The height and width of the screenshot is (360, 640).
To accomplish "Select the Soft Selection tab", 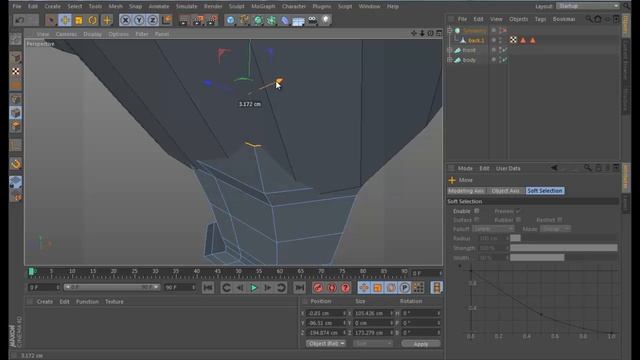I will (545, 191).
